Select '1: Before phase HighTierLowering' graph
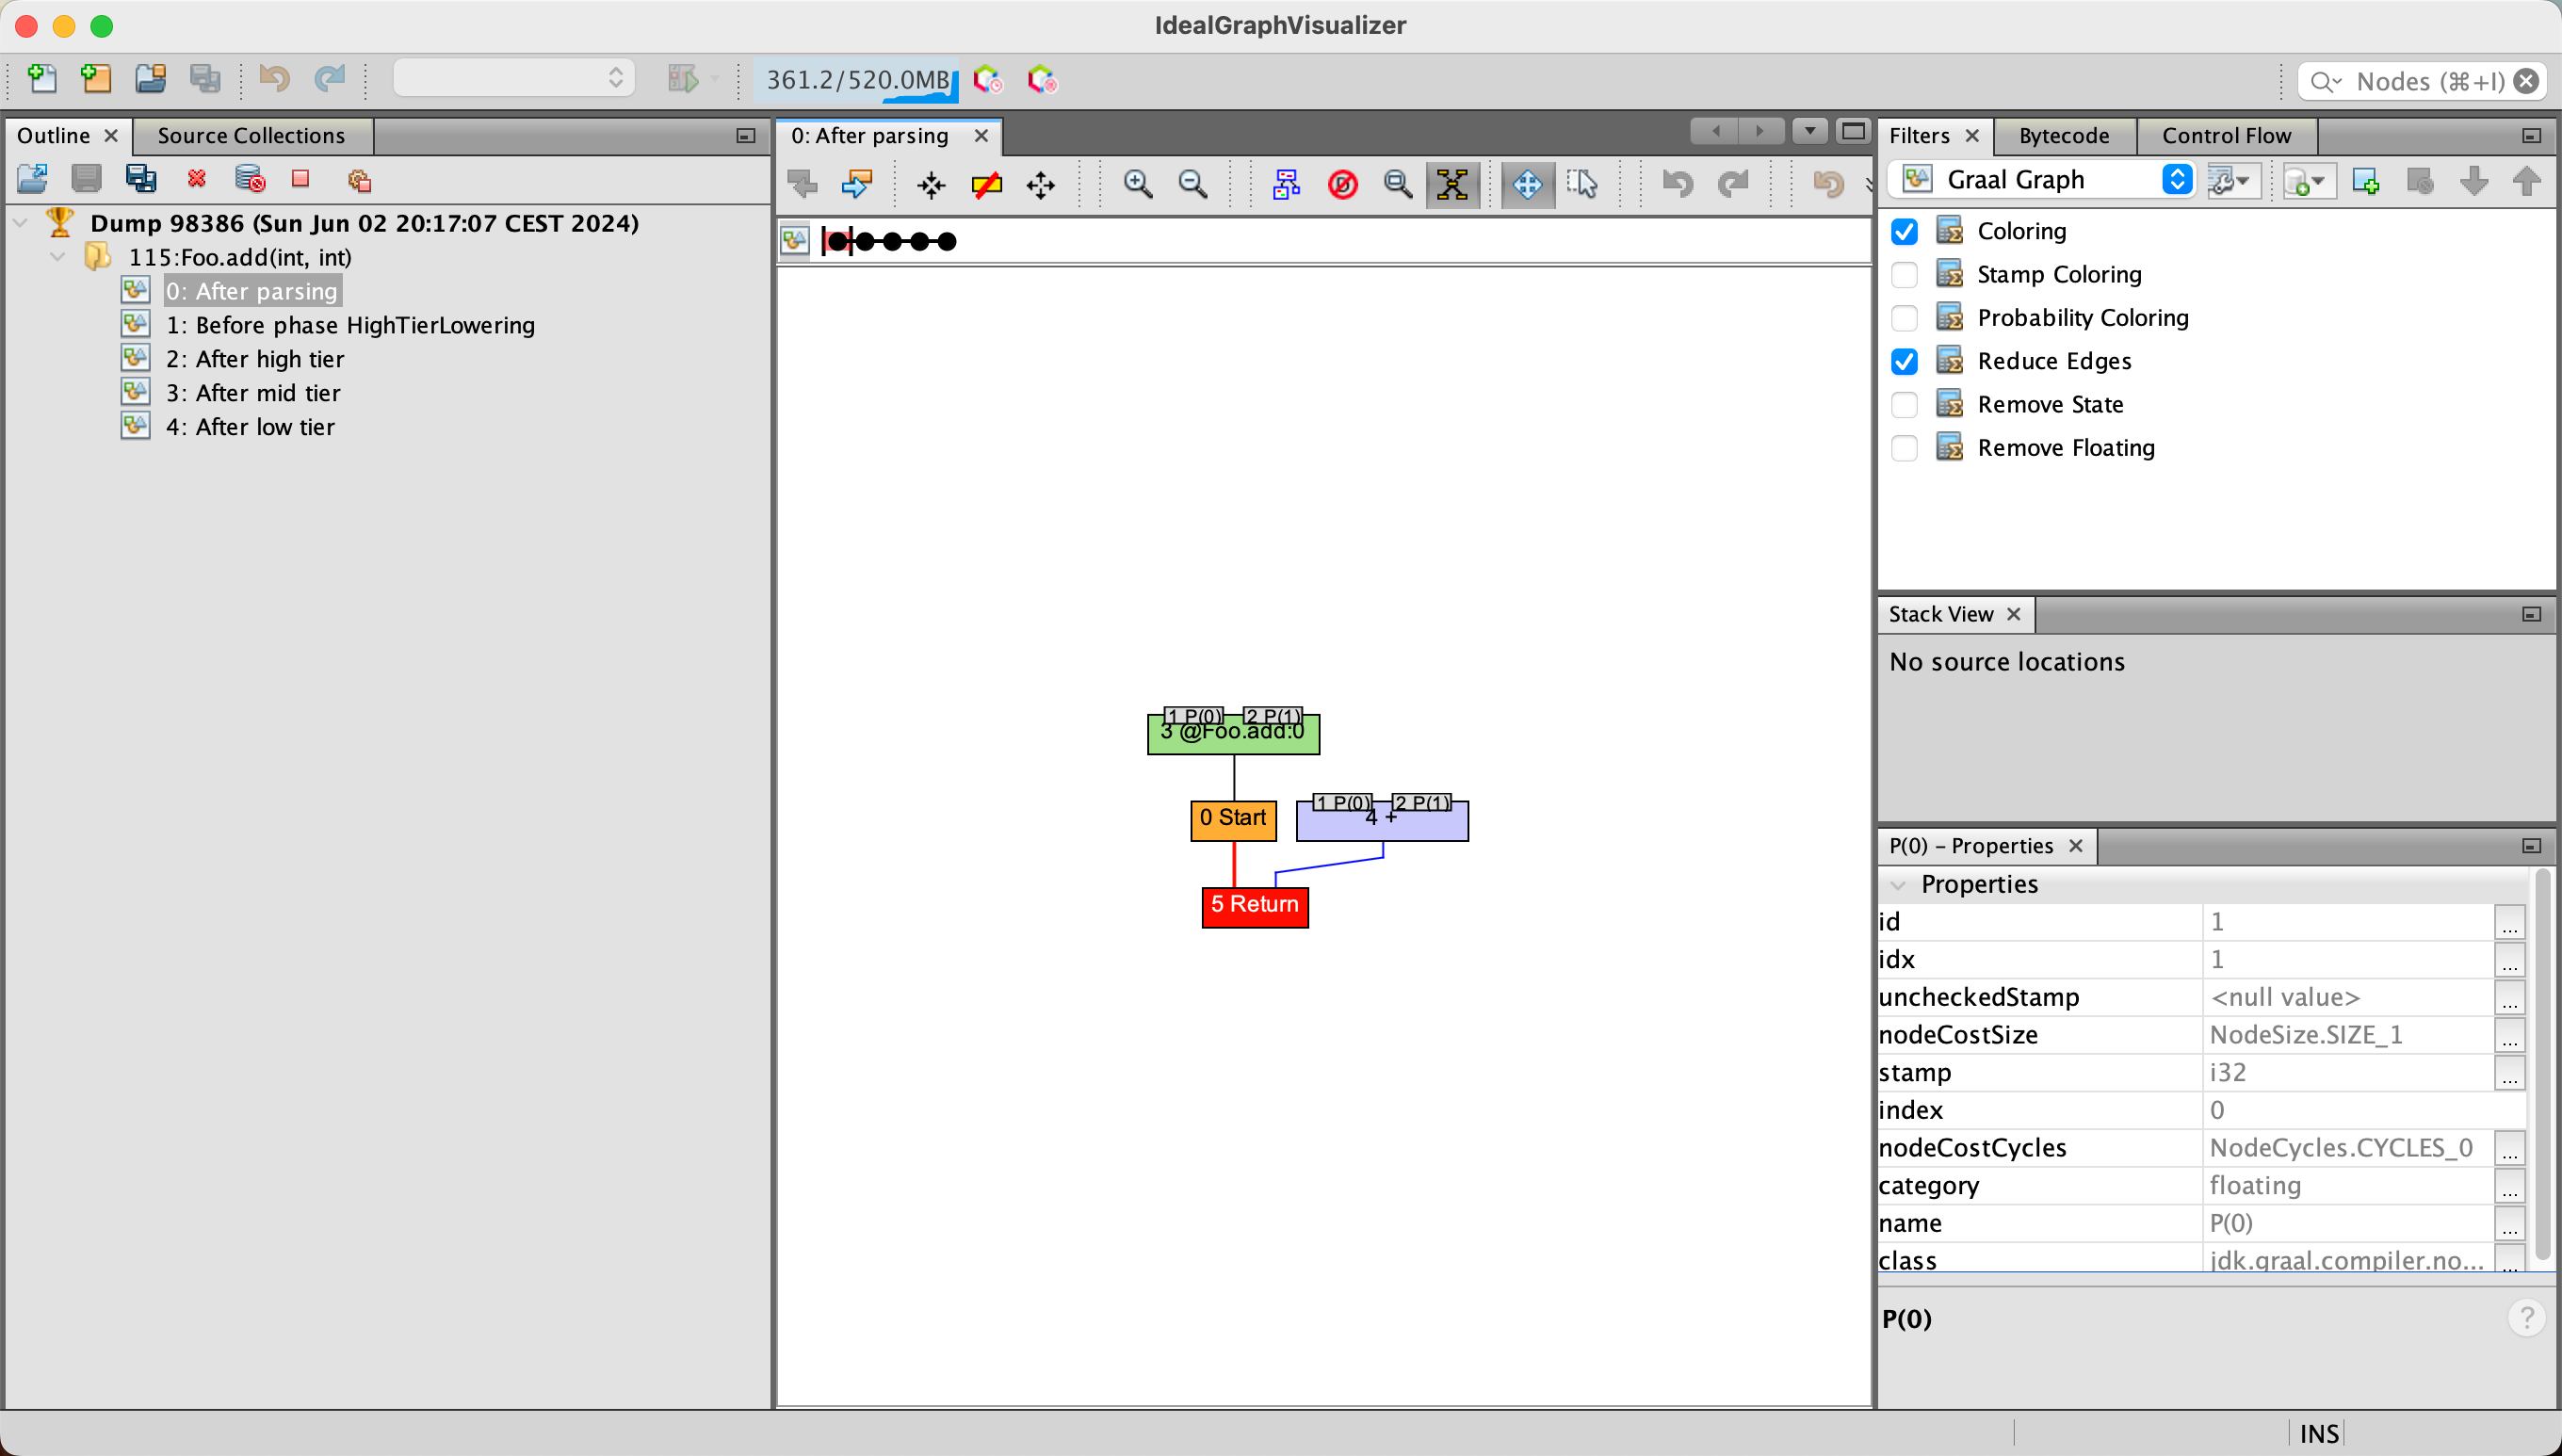 tap(350, 325)
